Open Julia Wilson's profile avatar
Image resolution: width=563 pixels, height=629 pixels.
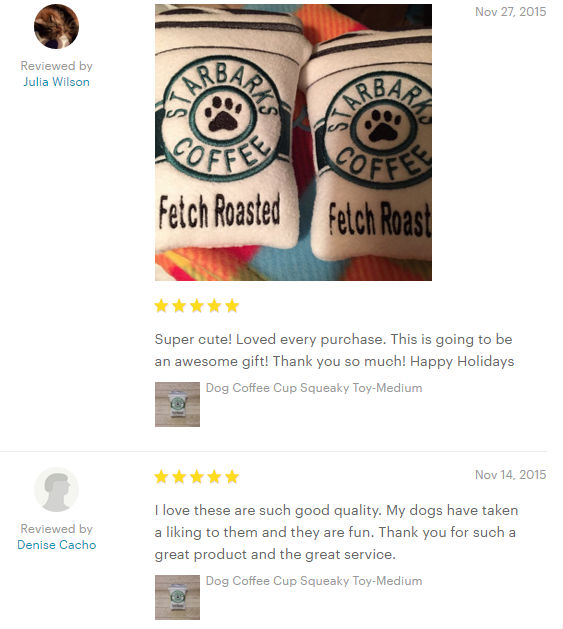(x=56, y=26)
